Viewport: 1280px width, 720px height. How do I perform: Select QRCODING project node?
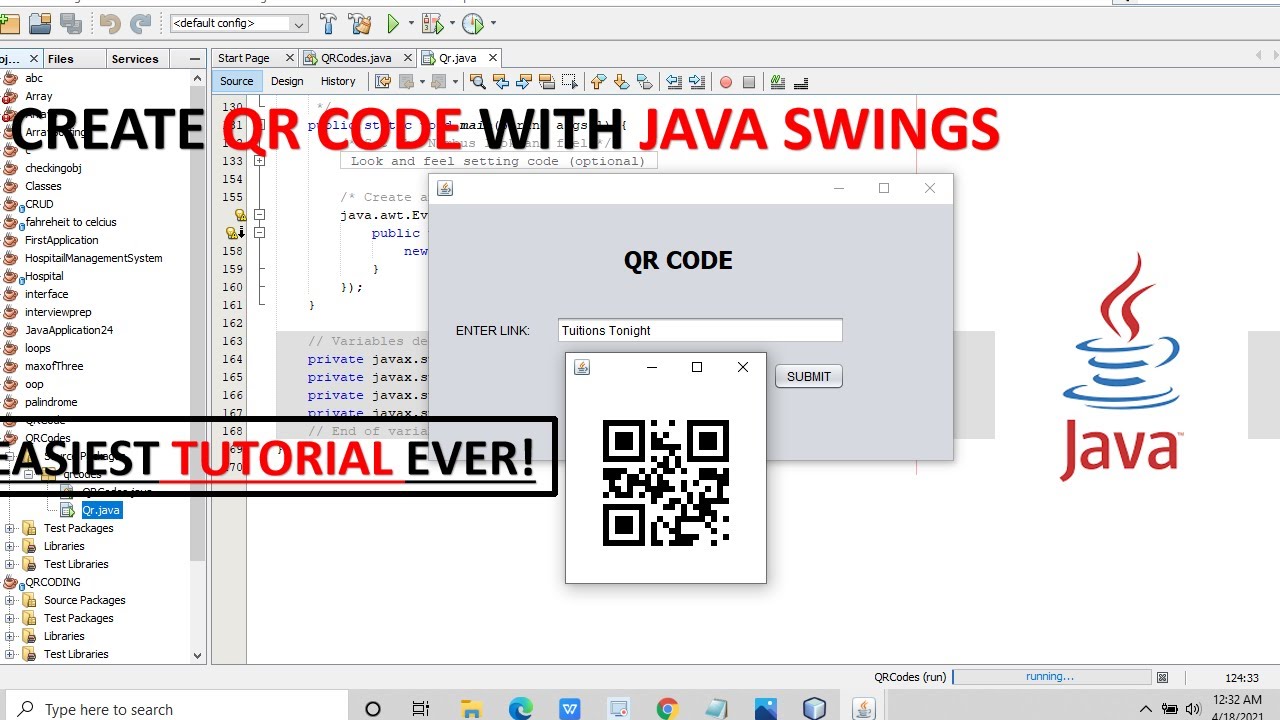pos(53,582)
